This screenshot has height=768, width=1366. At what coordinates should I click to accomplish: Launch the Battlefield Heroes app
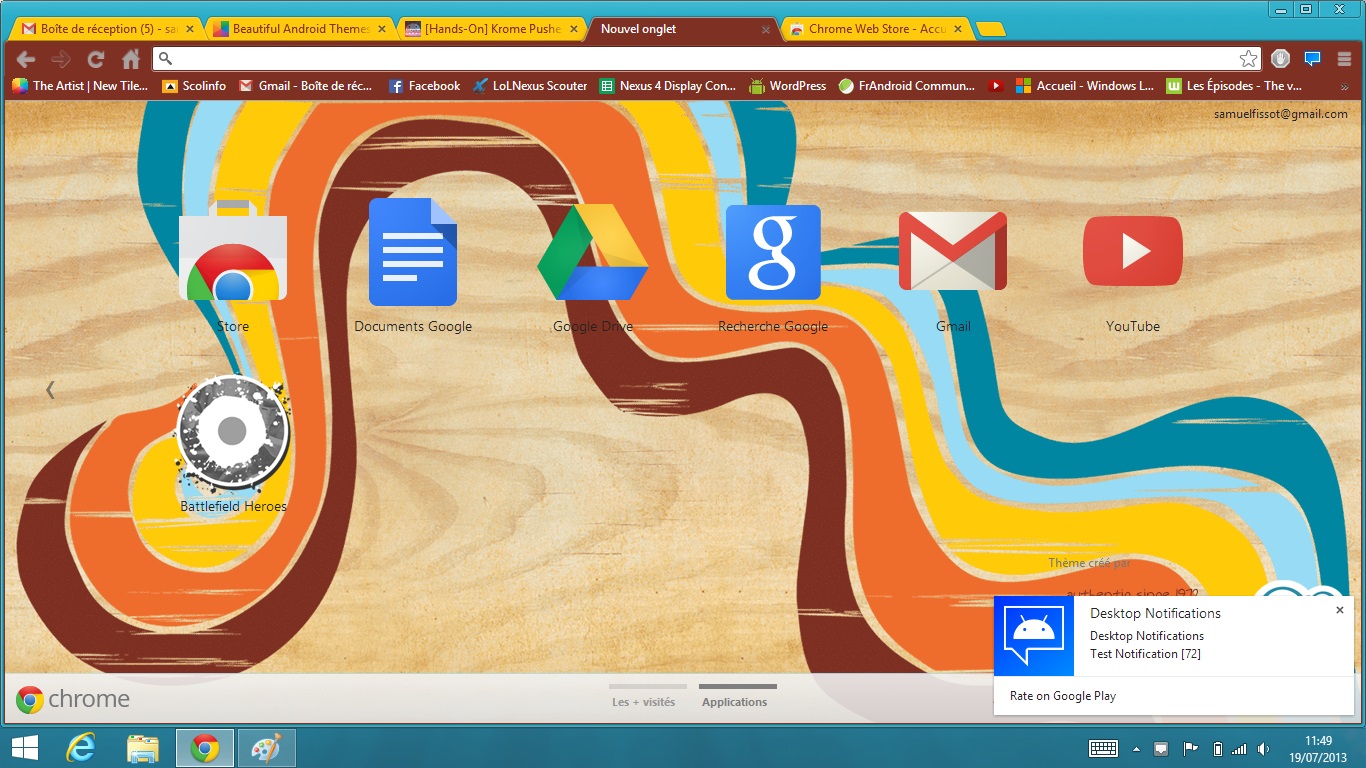point(233,432)
